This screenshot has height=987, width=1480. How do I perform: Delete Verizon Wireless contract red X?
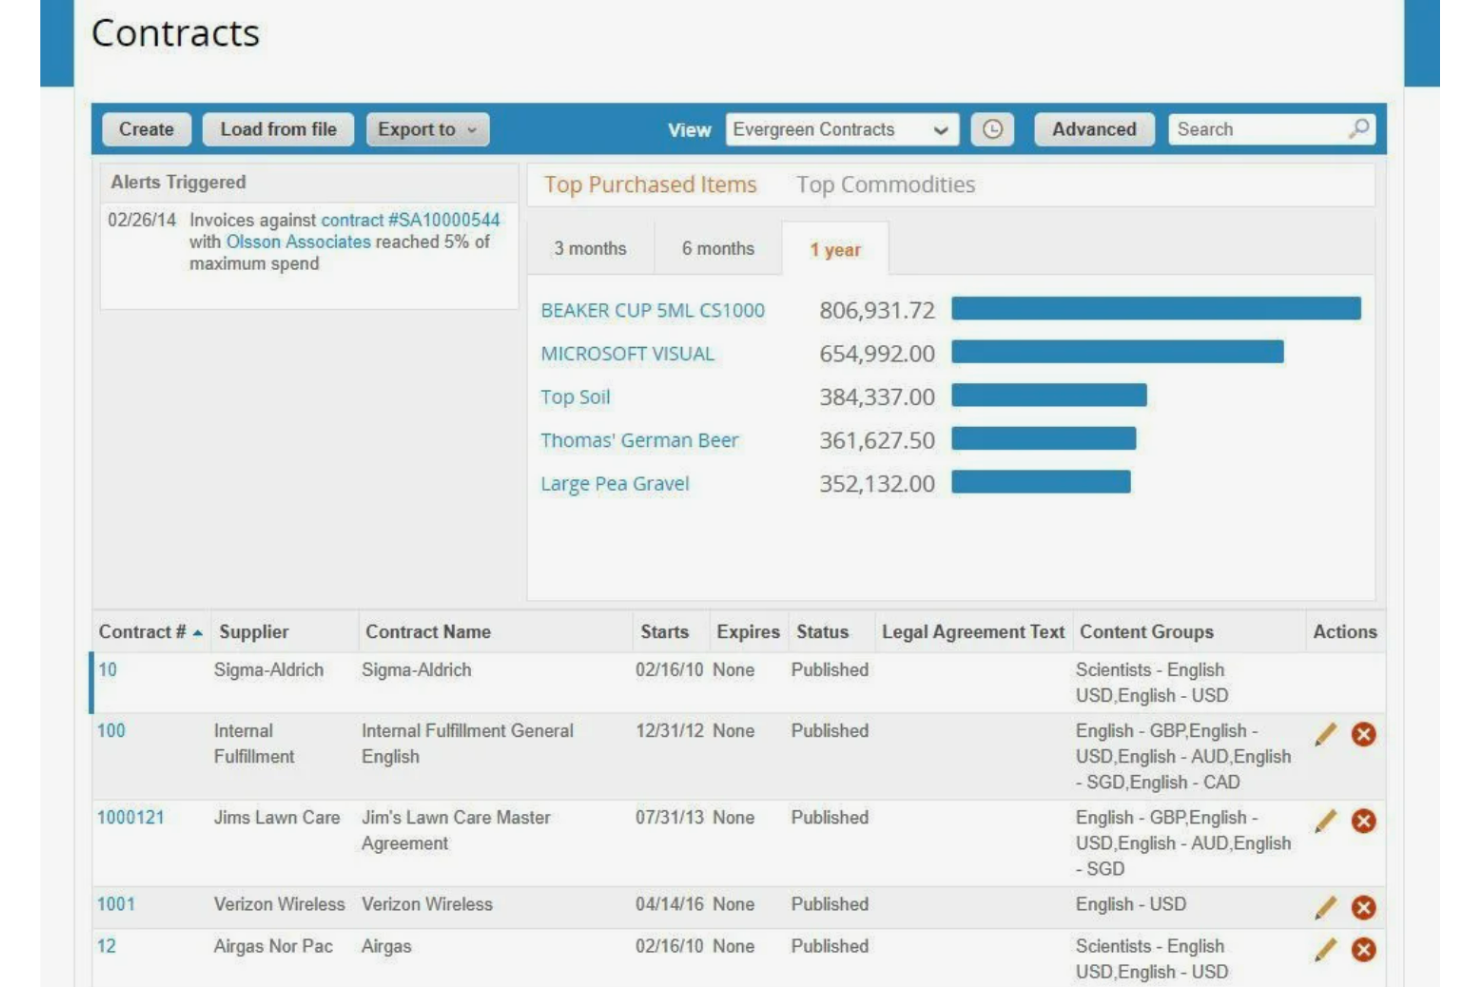[1363, 908]
